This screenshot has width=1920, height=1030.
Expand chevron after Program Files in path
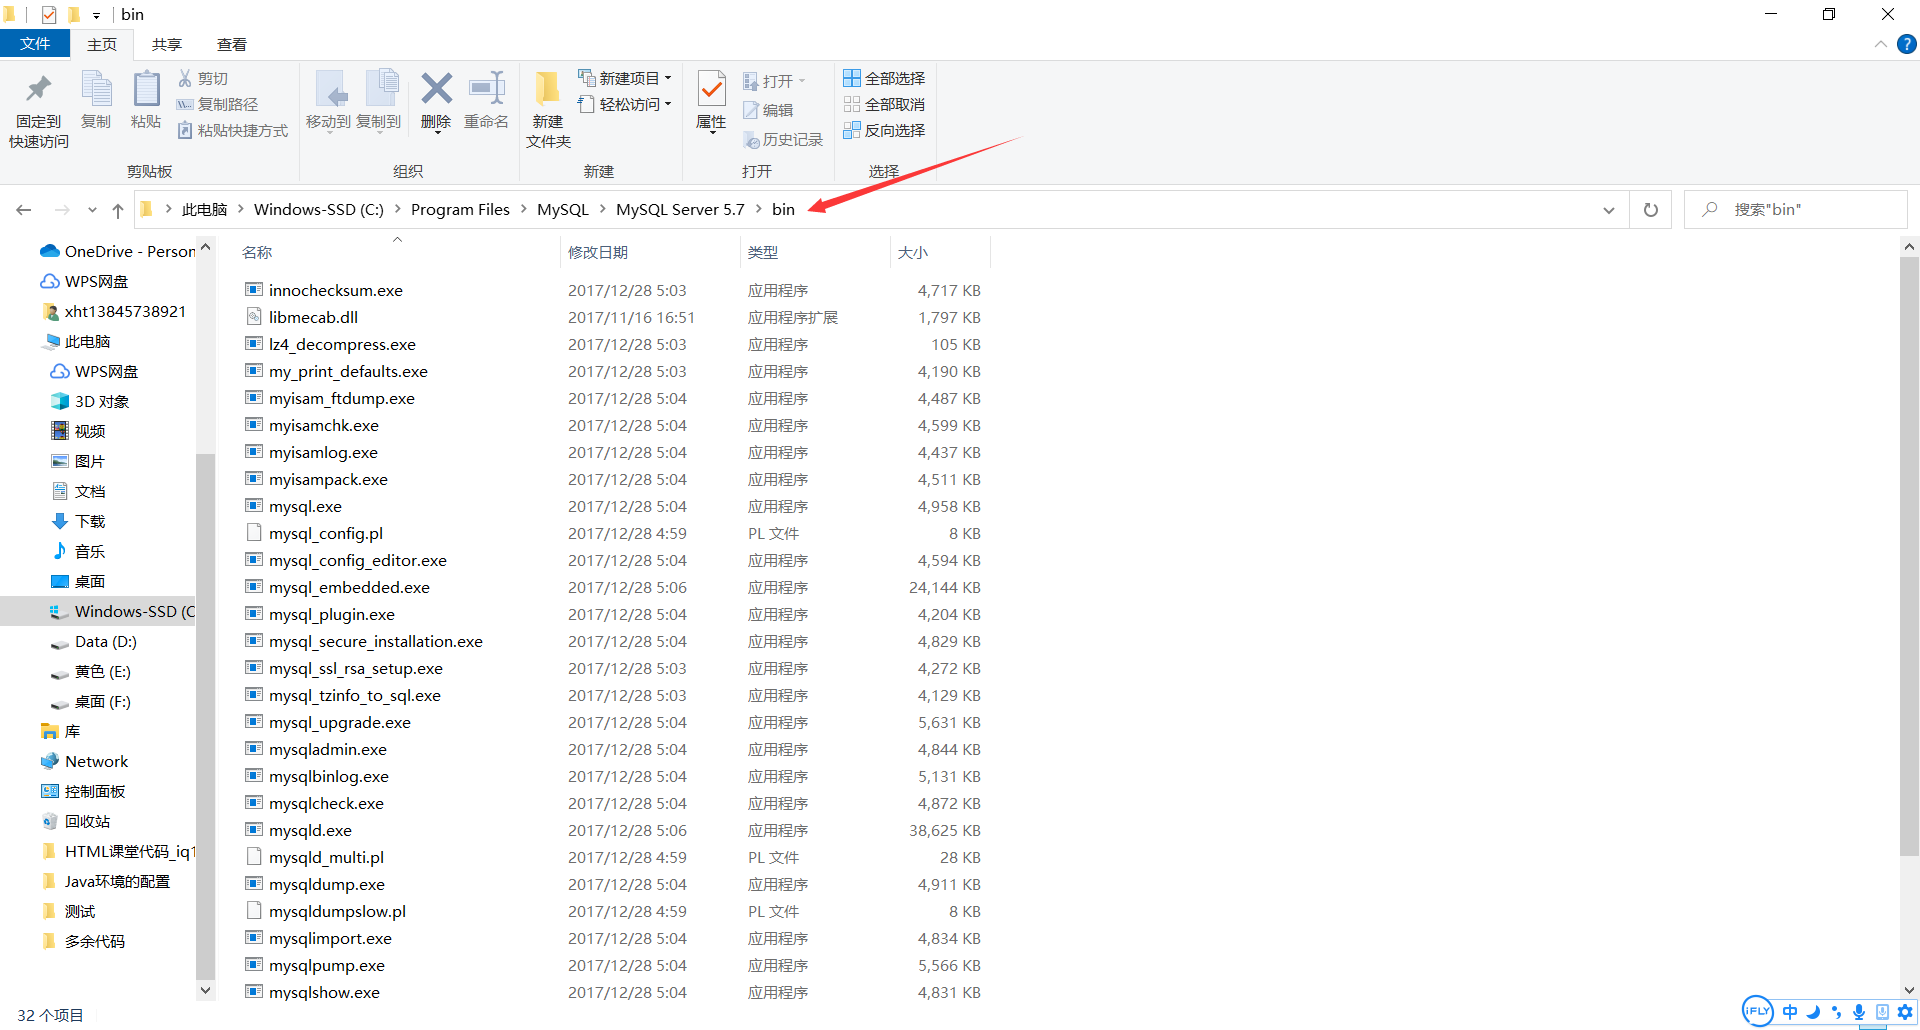[x=523, y=209]
